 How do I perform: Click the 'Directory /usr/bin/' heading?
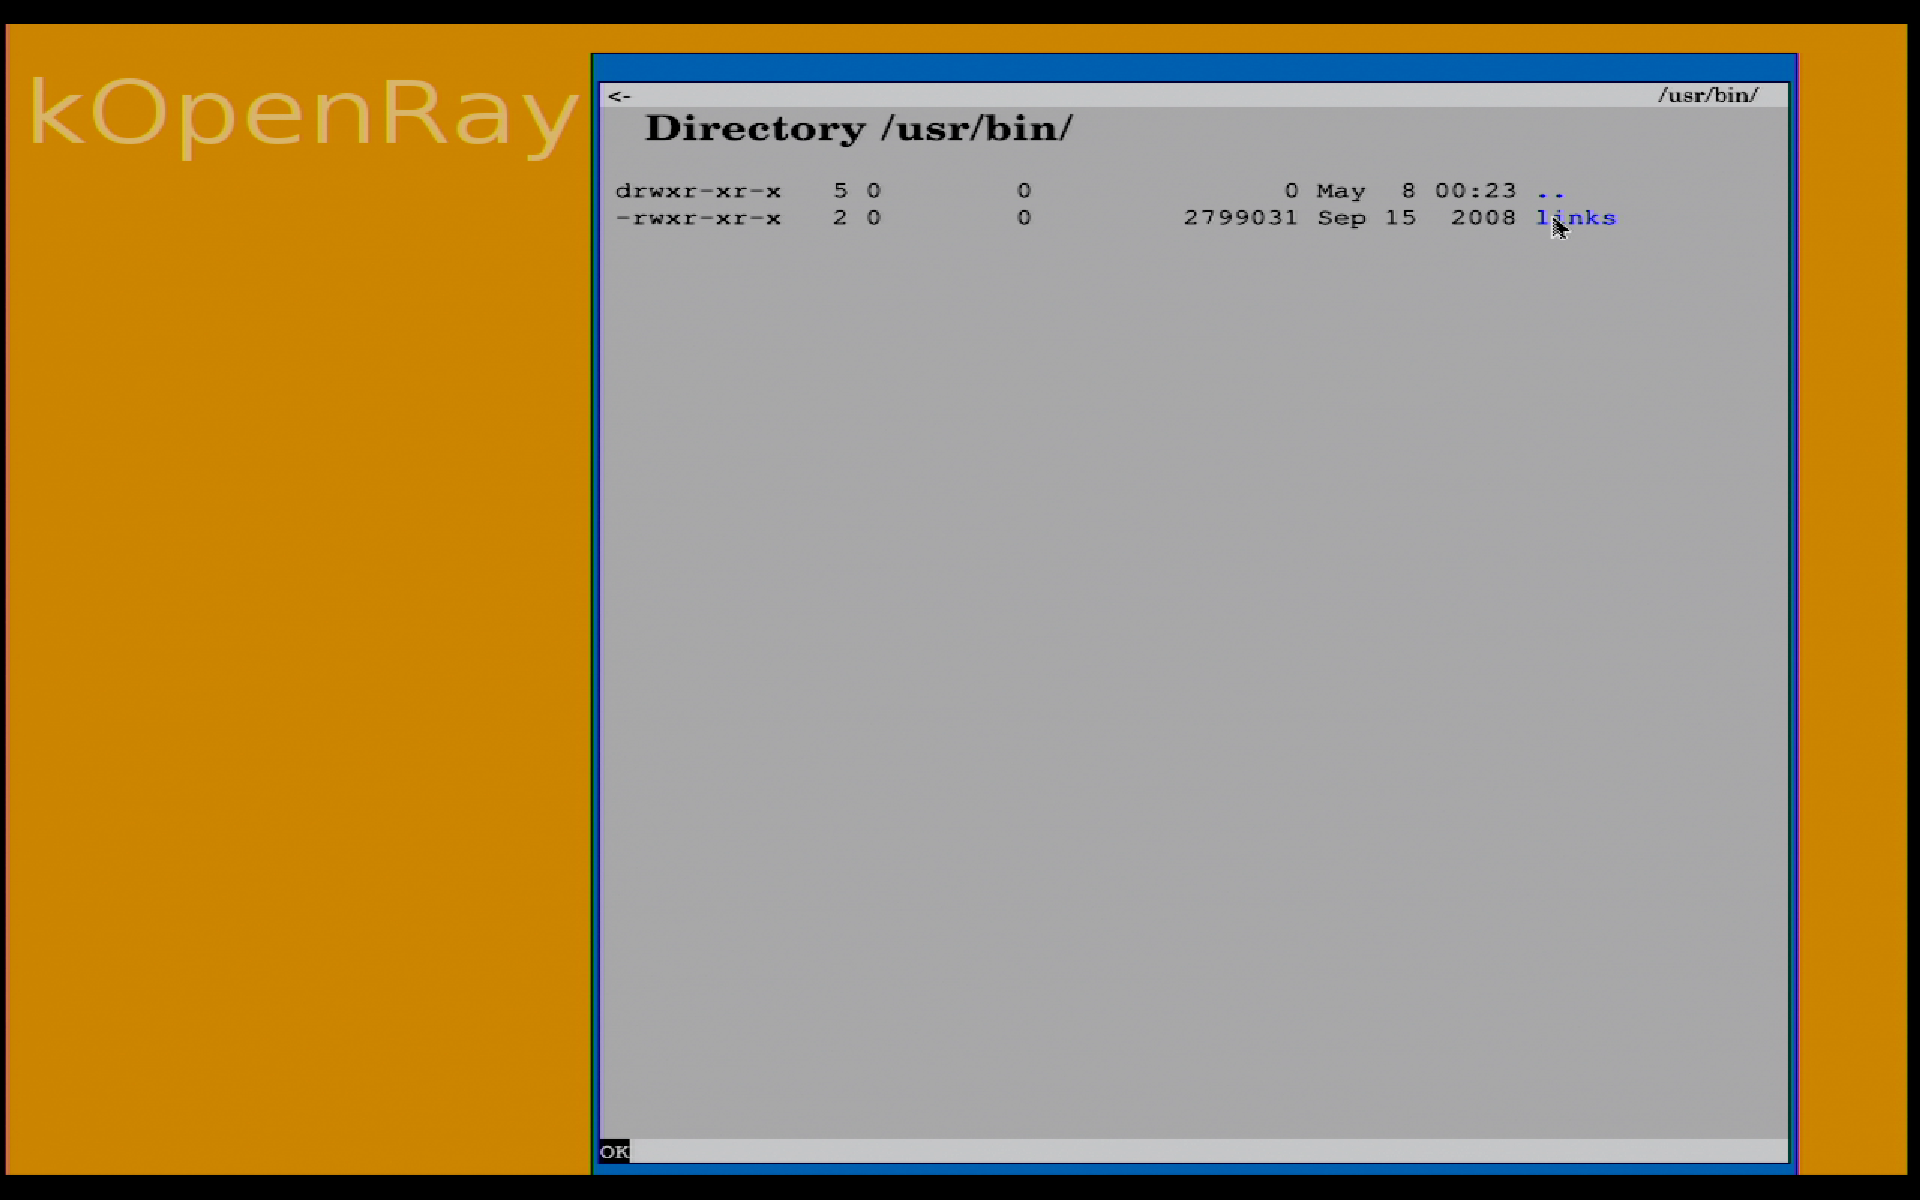click(x=858, y=129)
